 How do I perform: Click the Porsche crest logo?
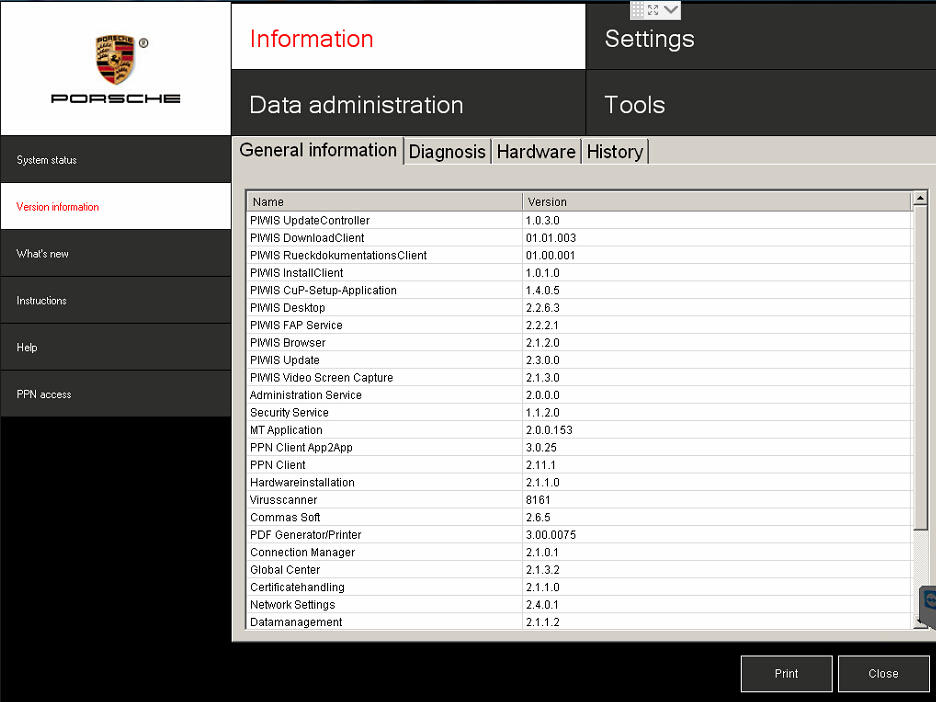(x=116, y=59)
